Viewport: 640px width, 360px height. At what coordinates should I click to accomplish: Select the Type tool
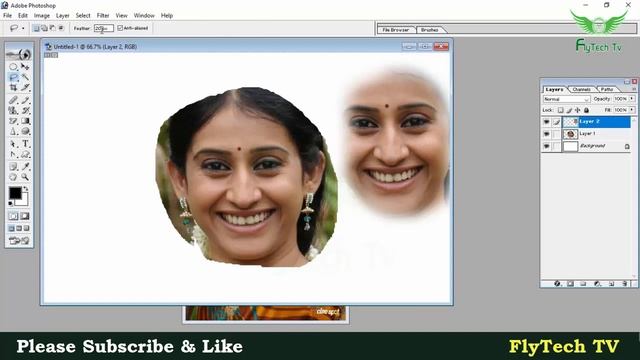(25, 144)
